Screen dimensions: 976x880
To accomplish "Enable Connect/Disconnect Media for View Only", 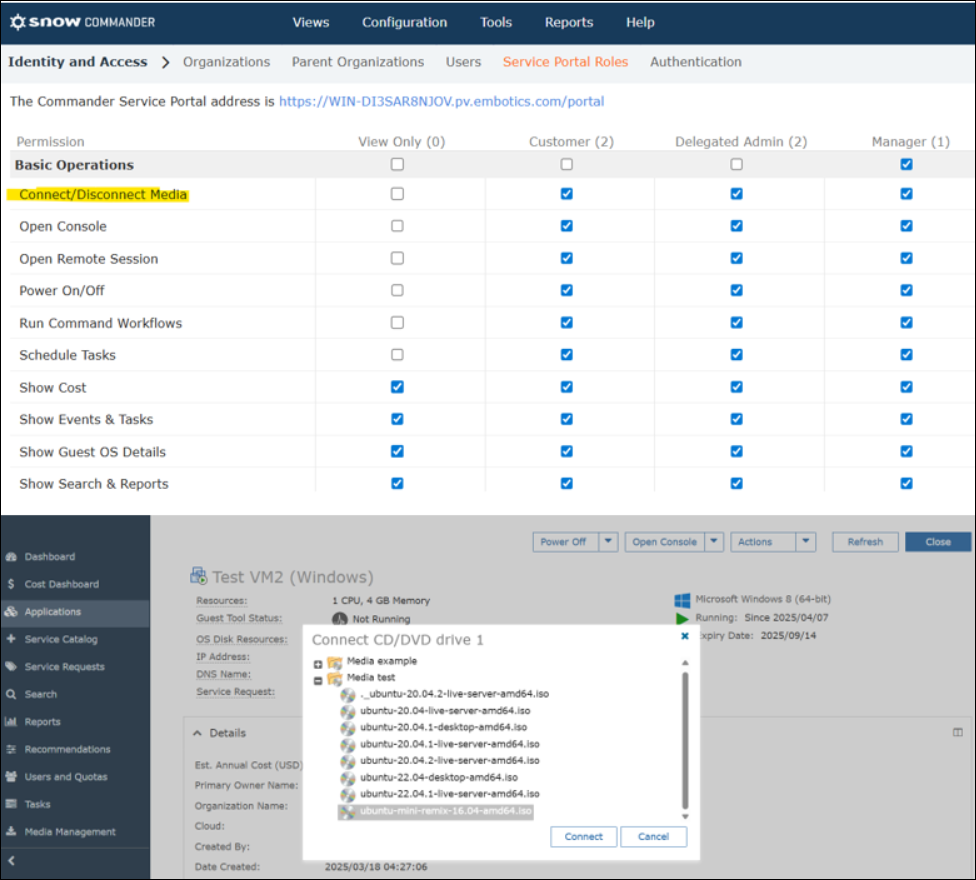I will click(x=397, y=194).
